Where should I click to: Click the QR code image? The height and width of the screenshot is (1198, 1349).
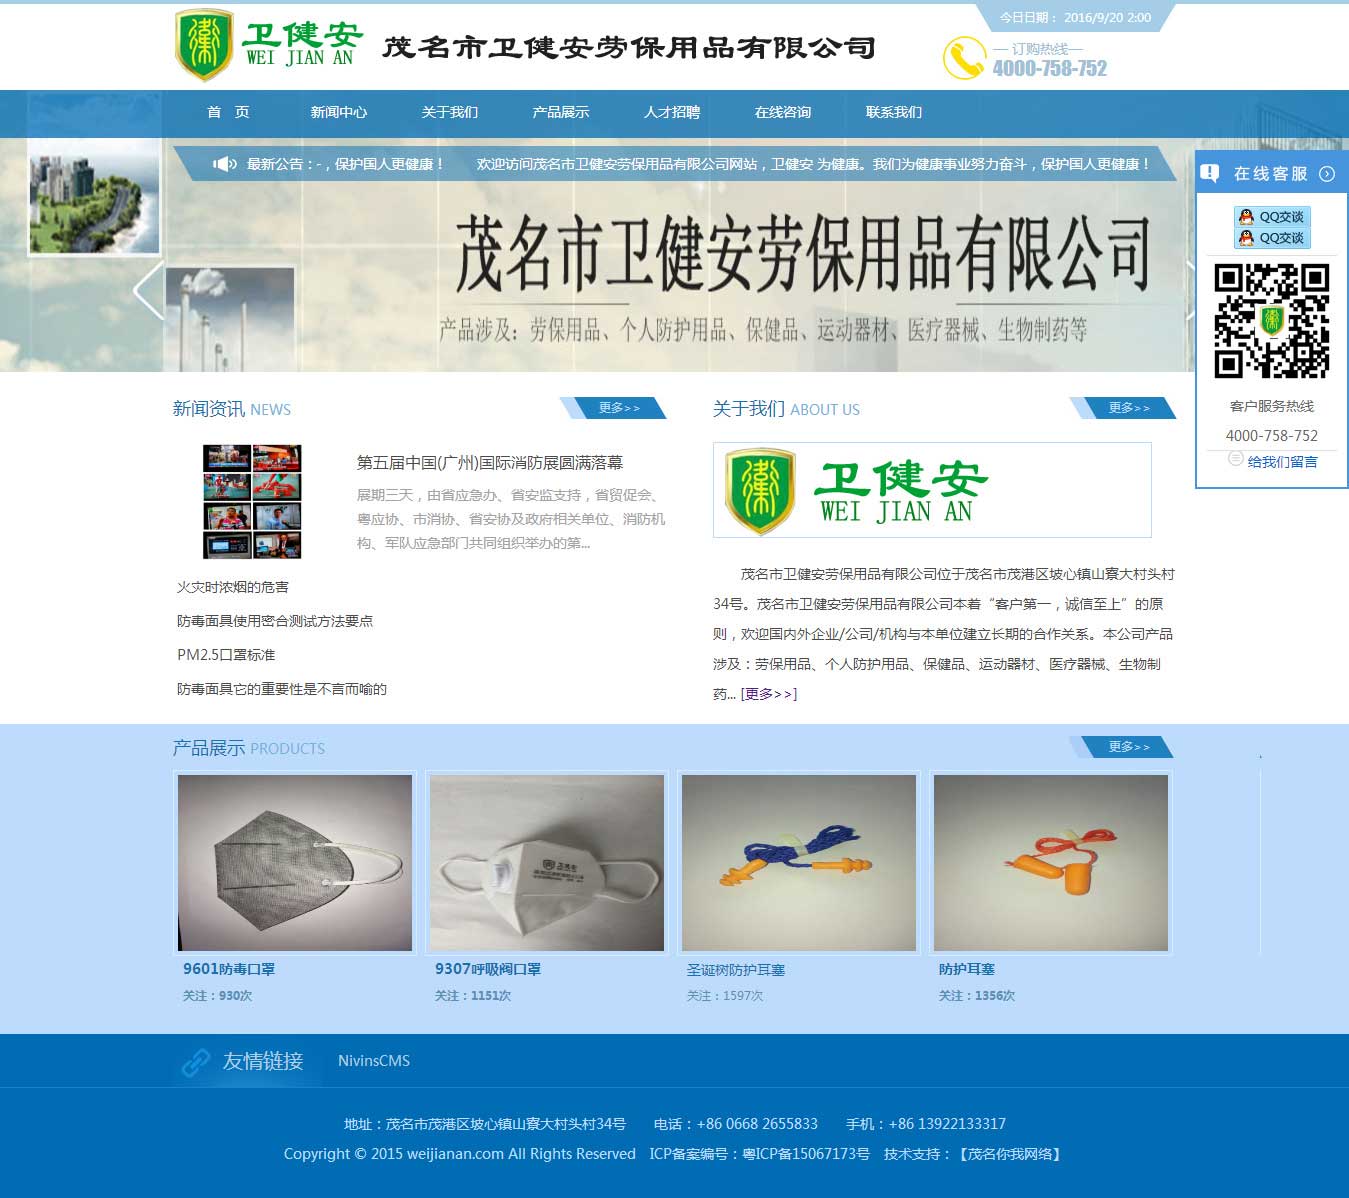(x=1271, y=321)
